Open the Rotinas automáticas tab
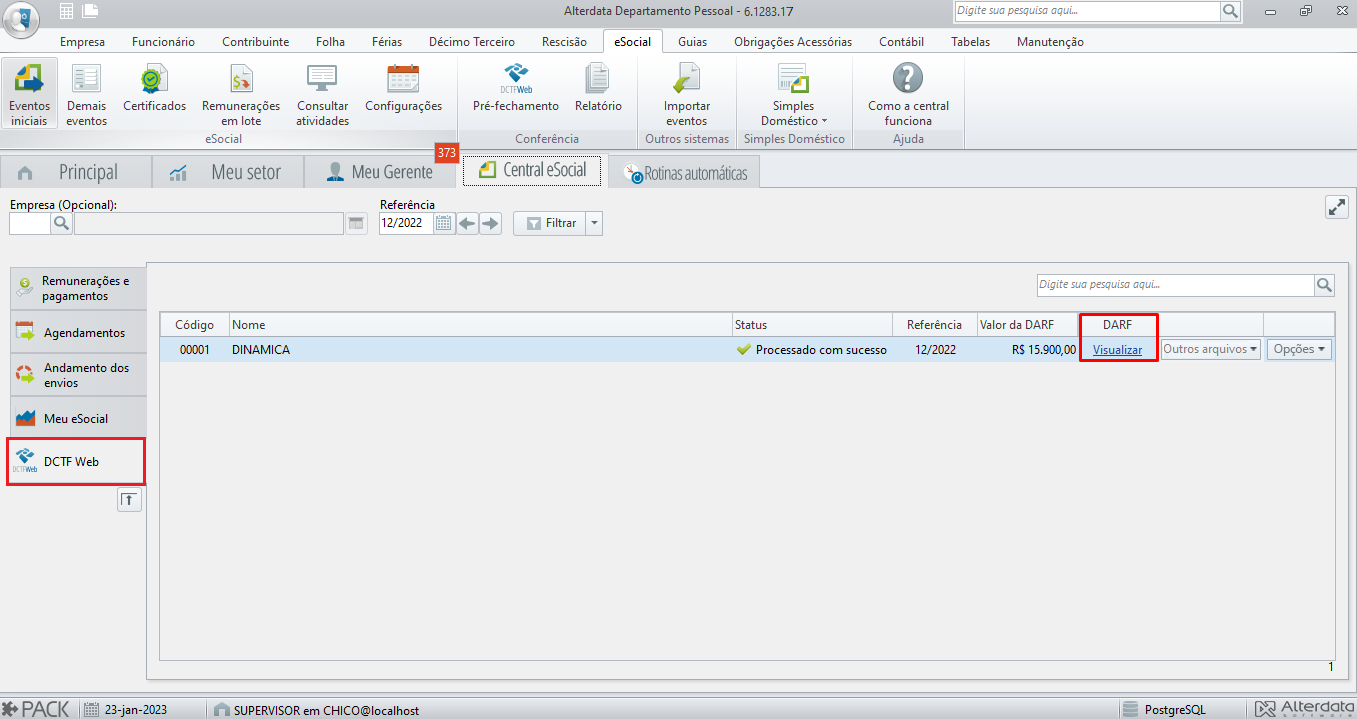This screenshot has height=719, width=1357. point(686,172)
